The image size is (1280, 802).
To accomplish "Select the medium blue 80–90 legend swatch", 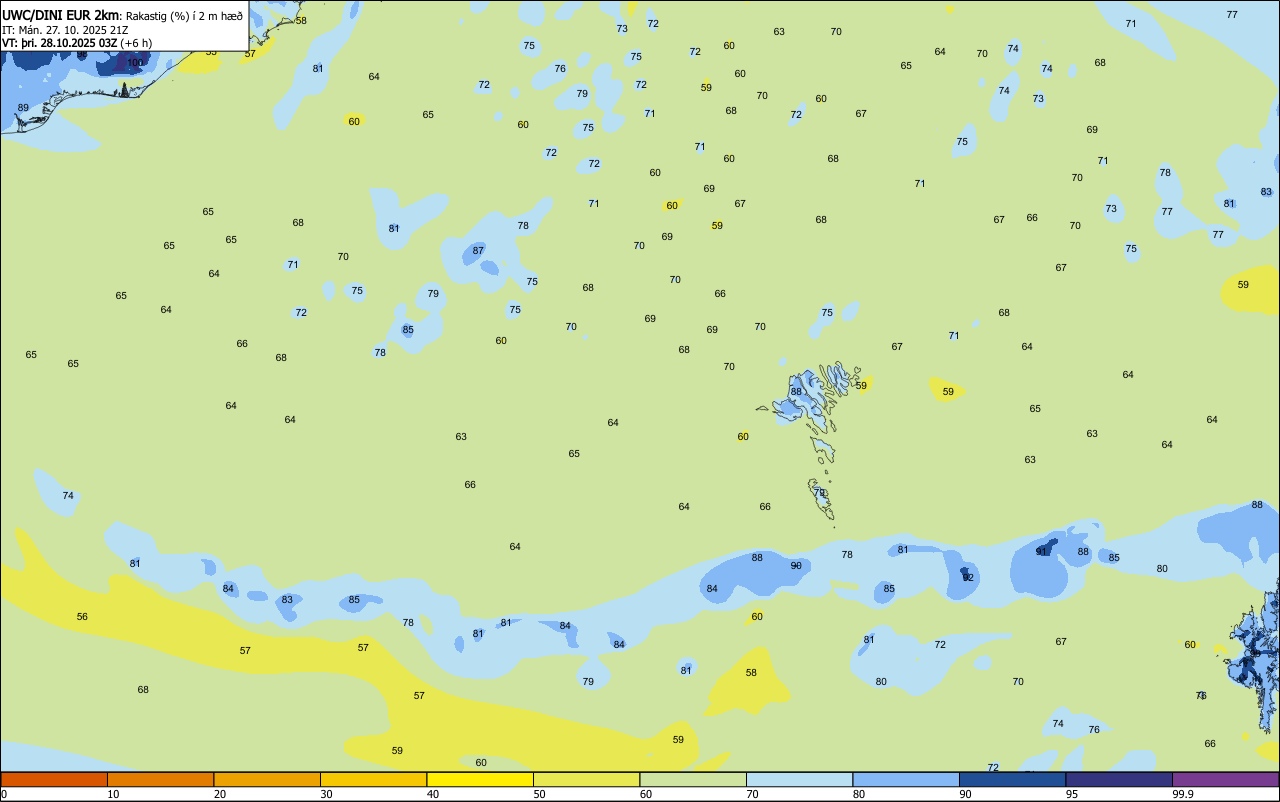I will pyautogui.click(x=906, y=779).
